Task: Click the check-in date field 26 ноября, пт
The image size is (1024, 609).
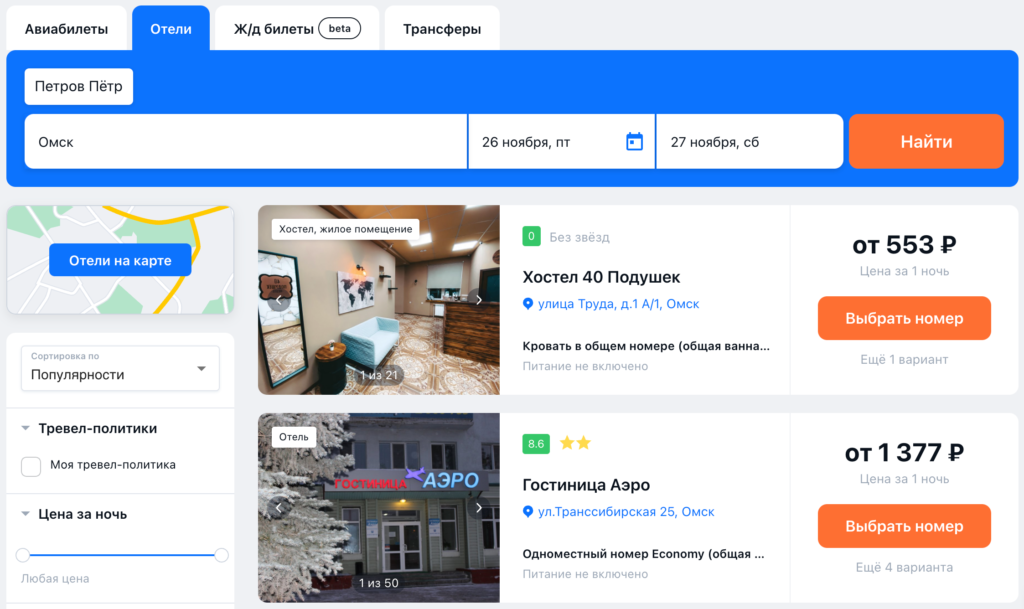Action: [562, 142]
